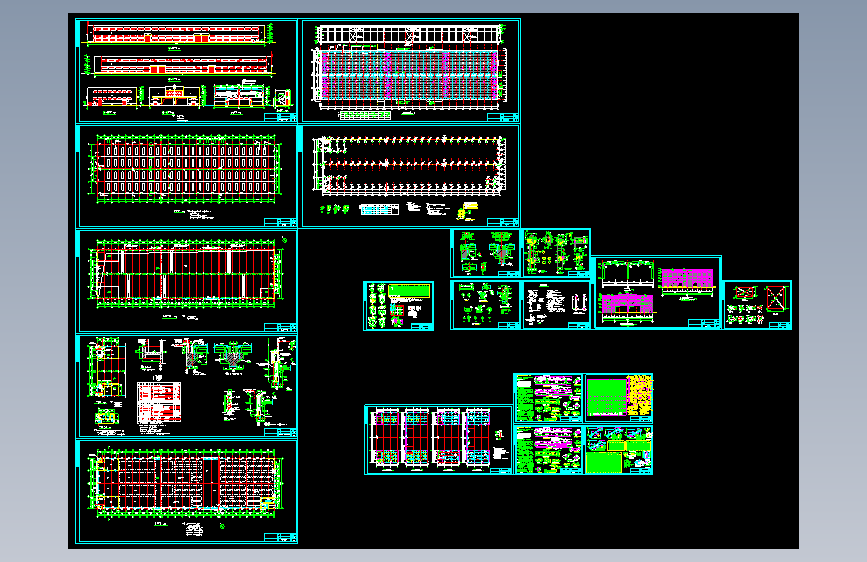The width and height of the screenshot is (867, 562).
Task: Select the lower-left small green detail sheet
Action: (485, 305)
